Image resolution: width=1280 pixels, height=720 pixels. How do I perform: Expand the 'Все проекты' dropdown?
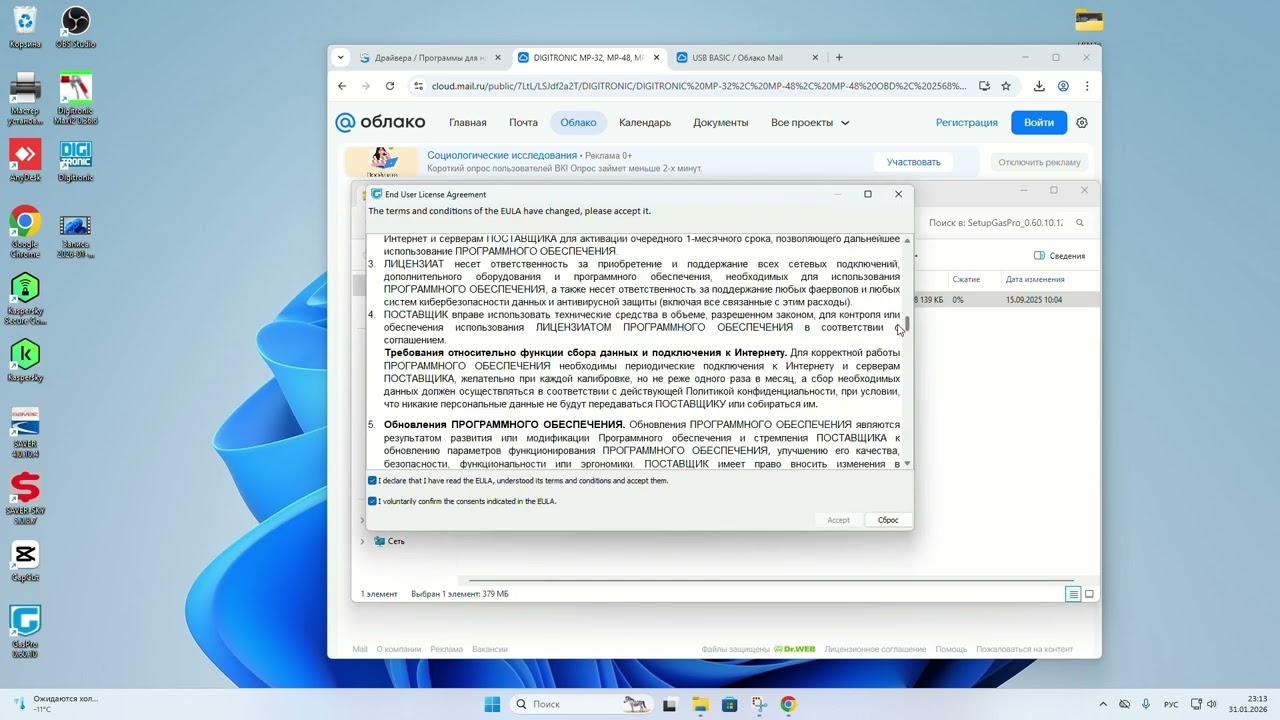pyautogui.click(x=811, y=123)
